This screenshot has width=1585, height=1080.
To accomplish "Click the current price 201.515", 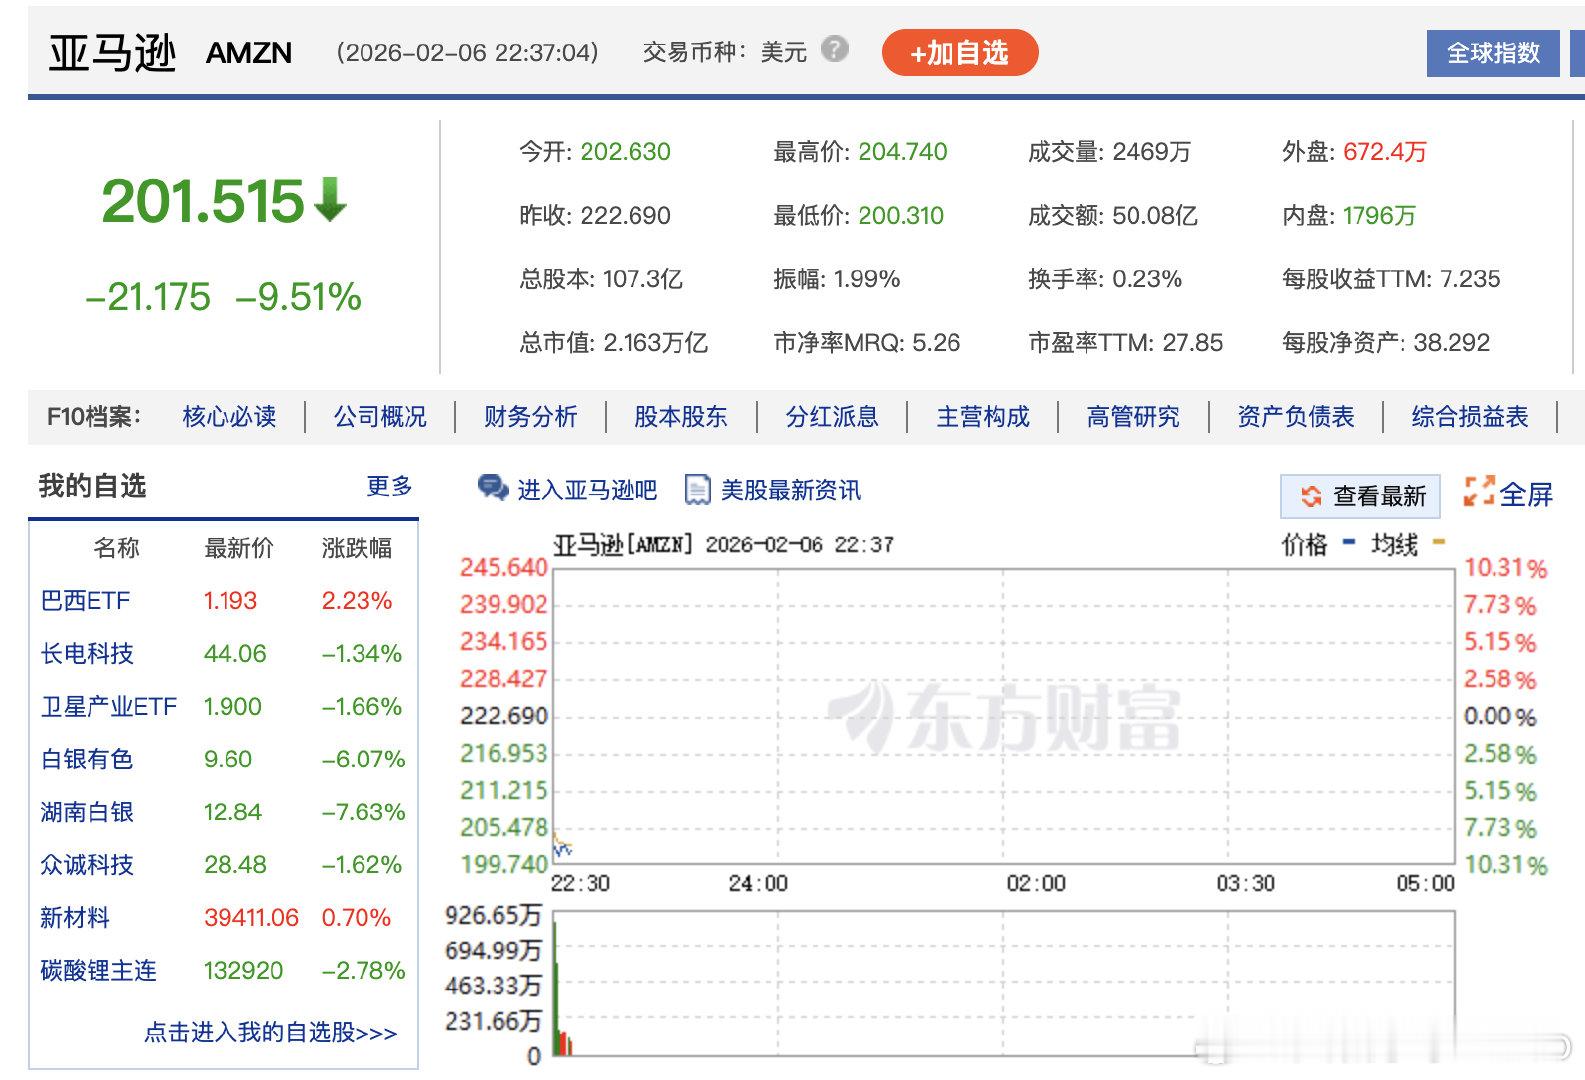I will [203, 201].
